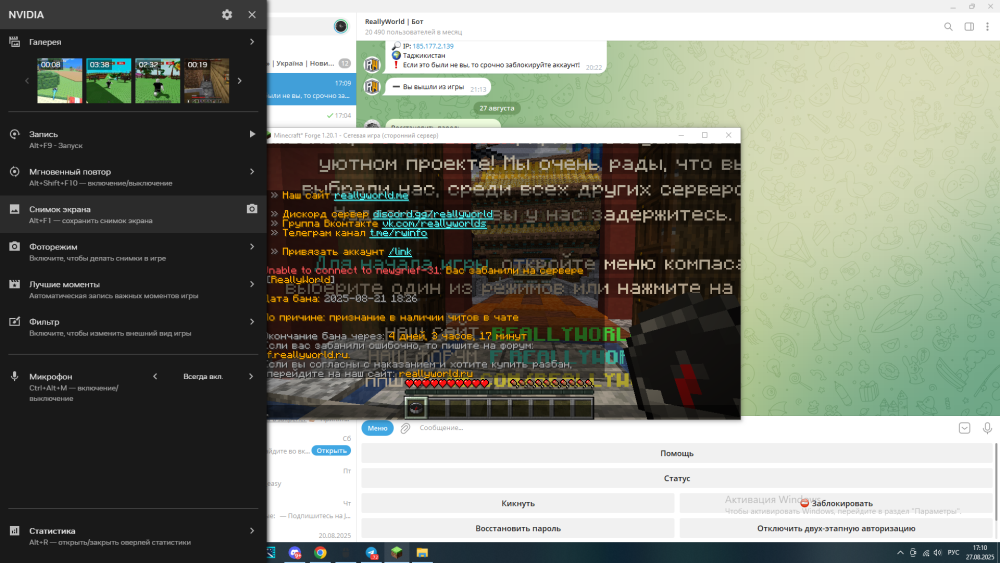Screen dimensions: 1000x563
Task: Select the Мгновенный повтор row
Action: pyautogui.click(x=133, y=177)
